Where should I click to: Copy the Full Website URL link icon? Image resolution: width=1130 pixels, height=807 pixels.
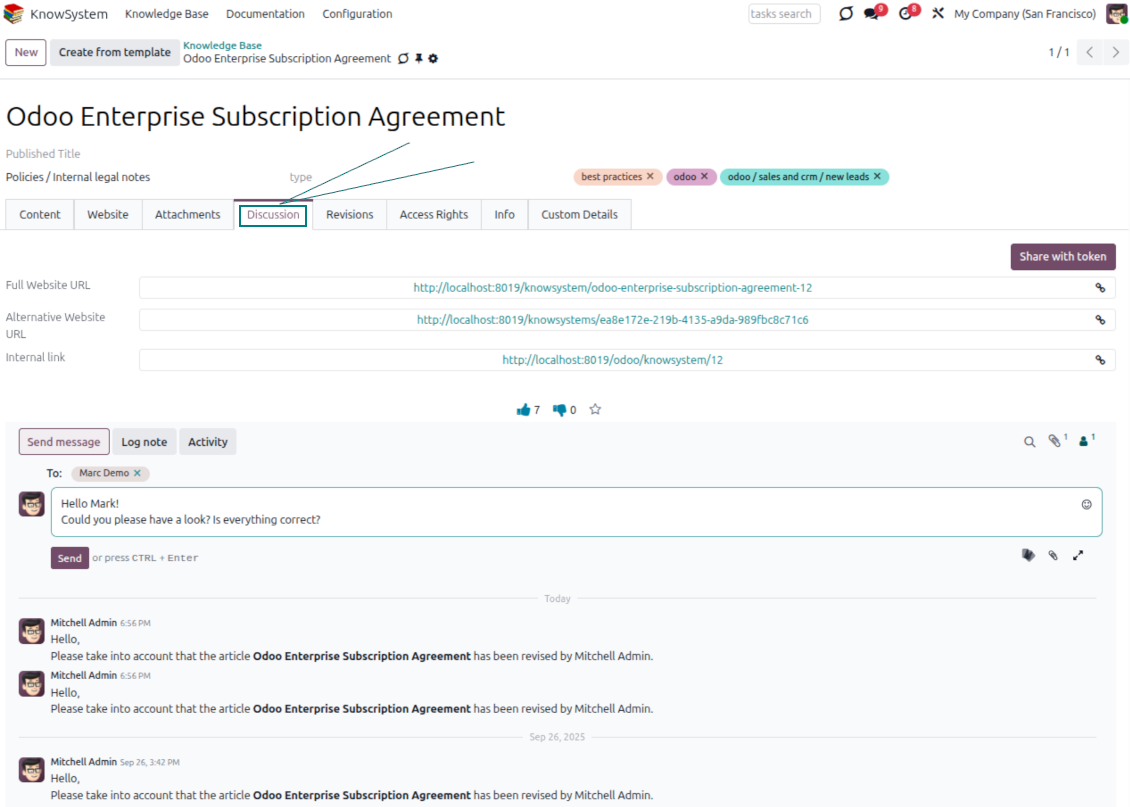(x=1100, y=288)
